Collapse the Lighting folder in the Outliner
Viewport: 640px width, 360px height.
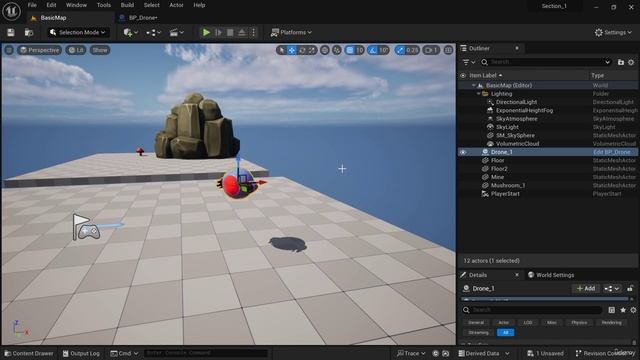tap(478, 94)
